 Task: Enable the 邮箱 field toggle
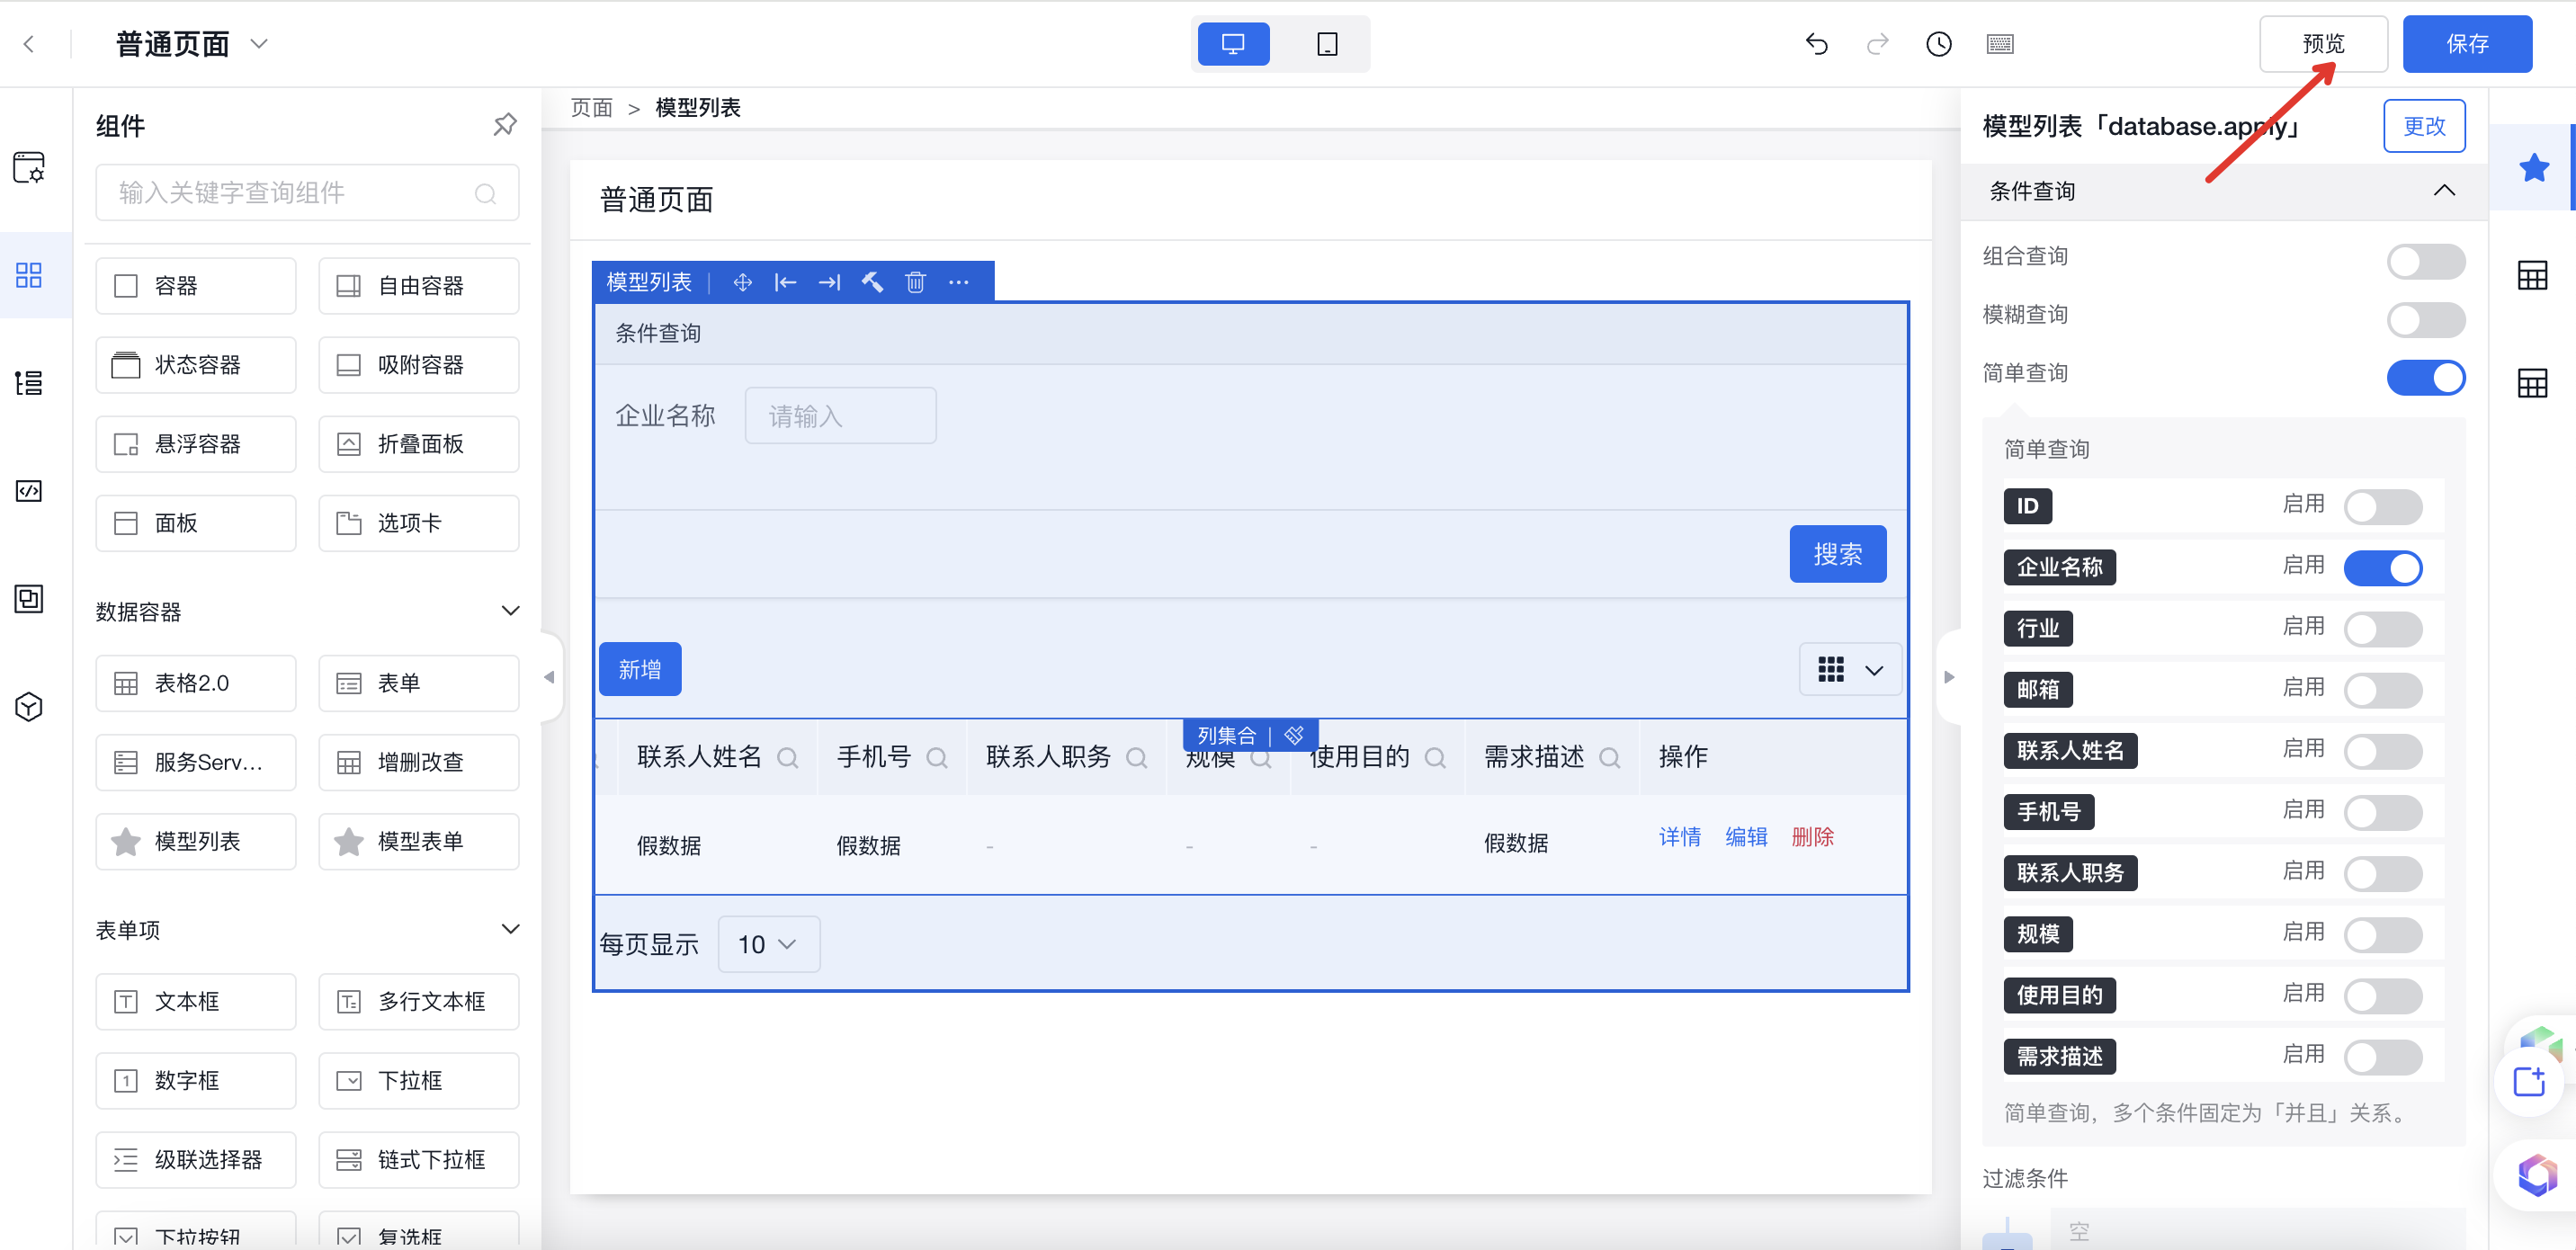pos(2383,690)
